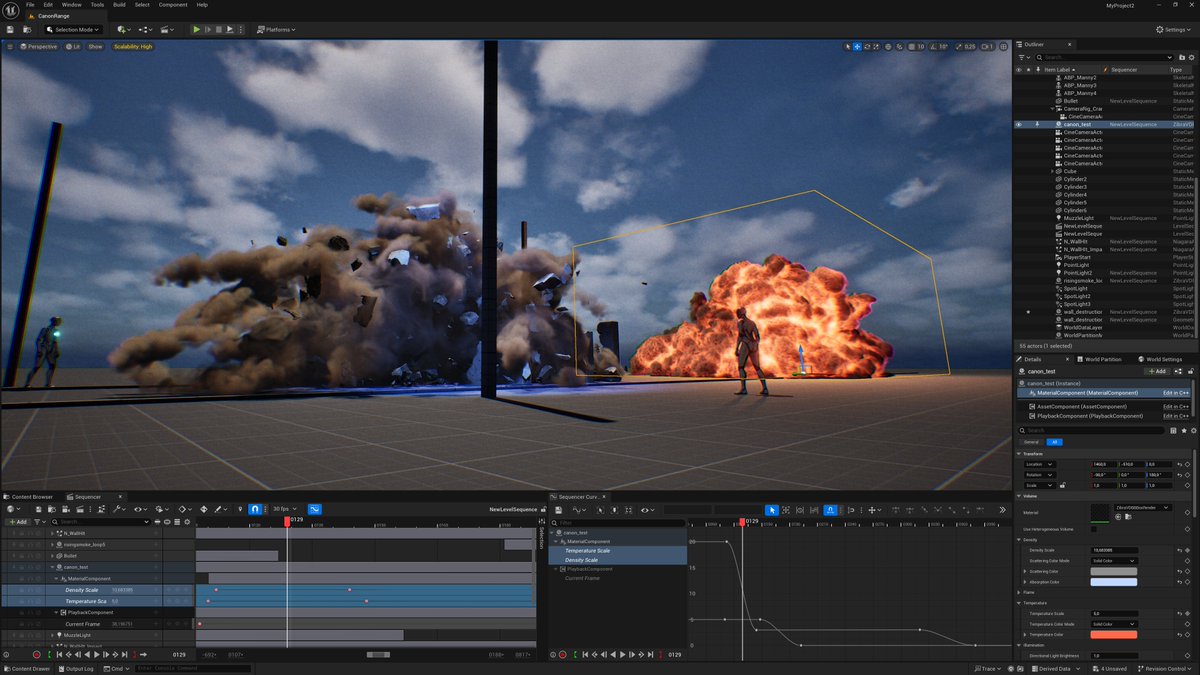Image resolution: width=1200 pixels, height=675 pixels.
Task: Select the General filter in Details
Action: (1031, 441)
